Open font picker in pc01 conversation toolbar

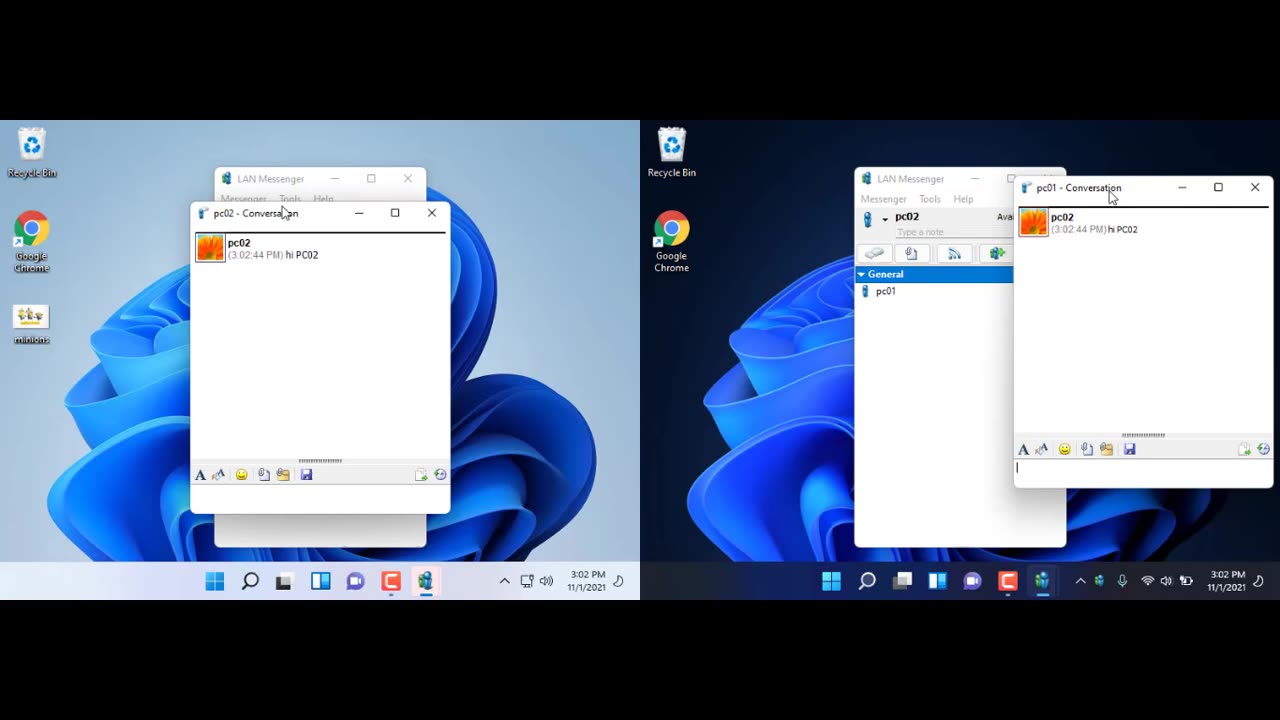[x=1023, y=450]
